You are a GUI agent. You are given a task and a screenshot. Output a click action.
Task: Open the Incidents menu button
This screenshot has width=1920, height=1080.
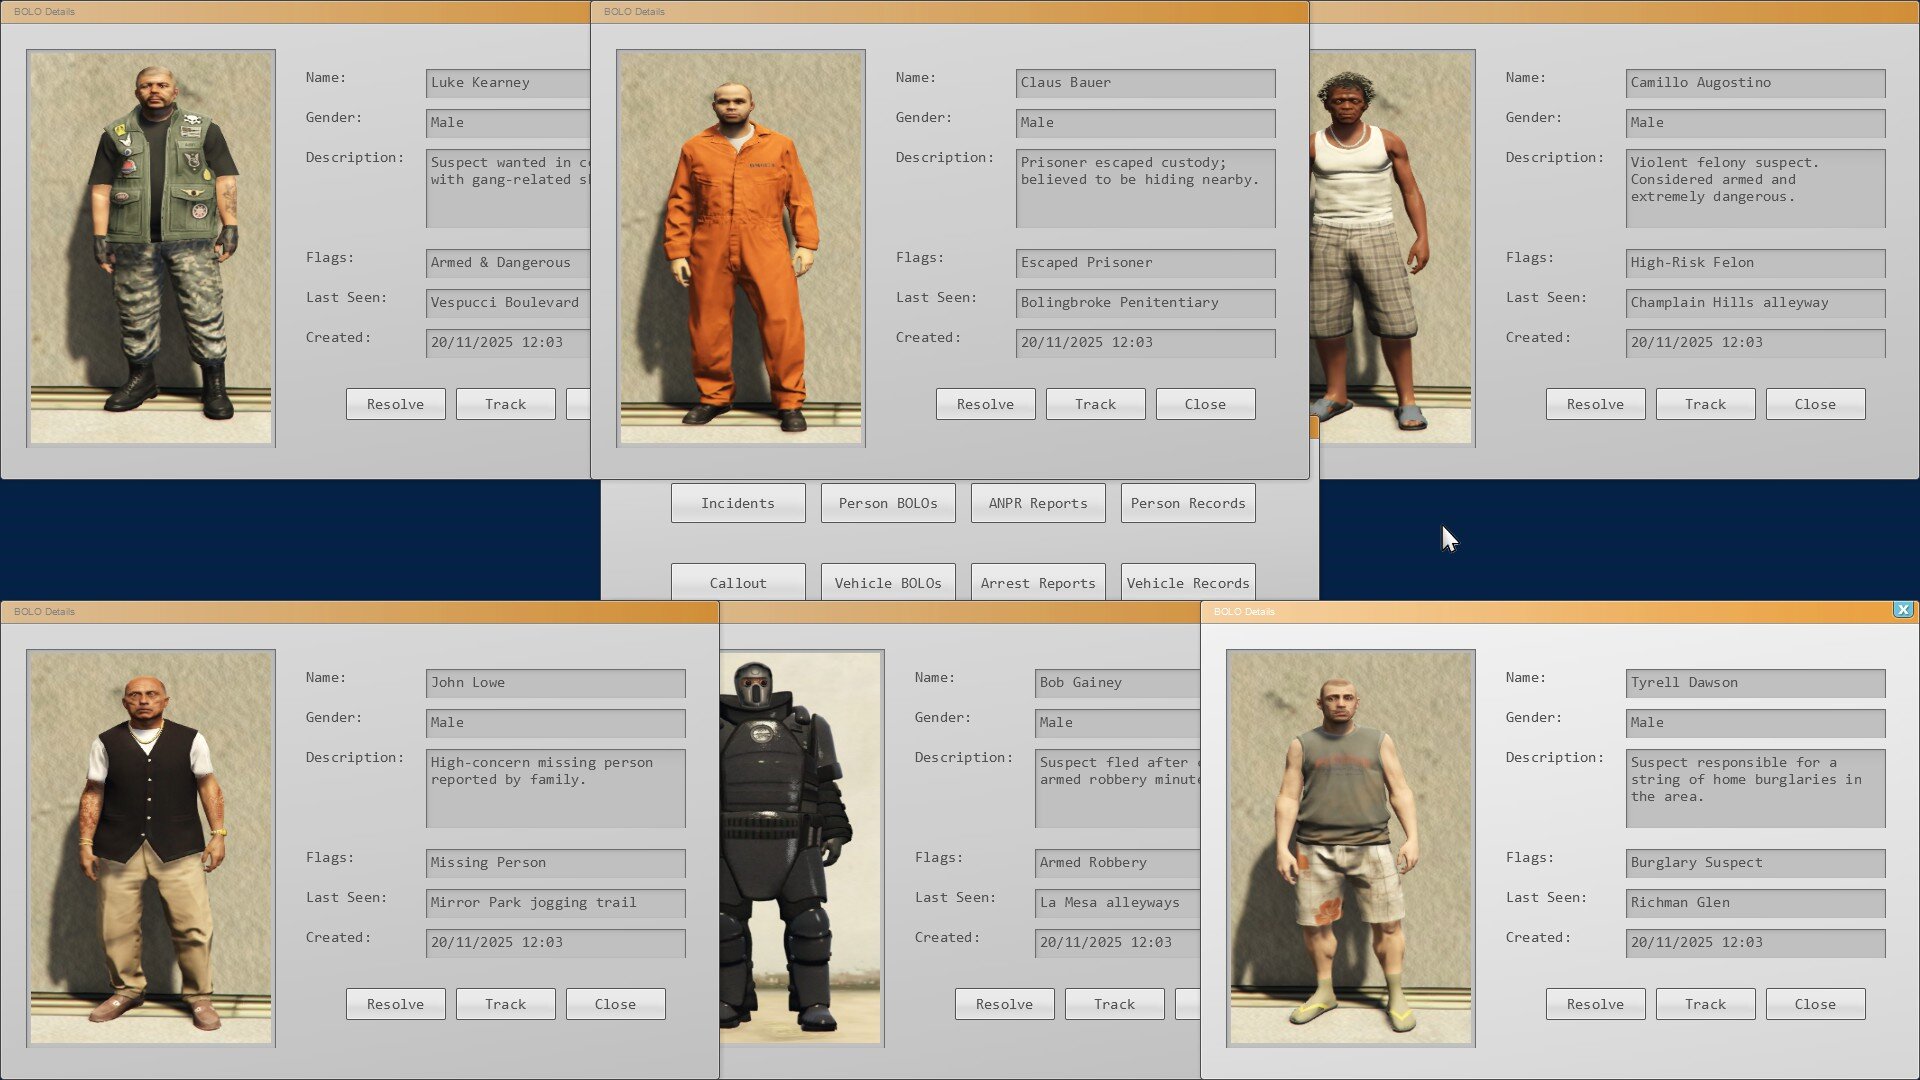[x=738, y=503]
